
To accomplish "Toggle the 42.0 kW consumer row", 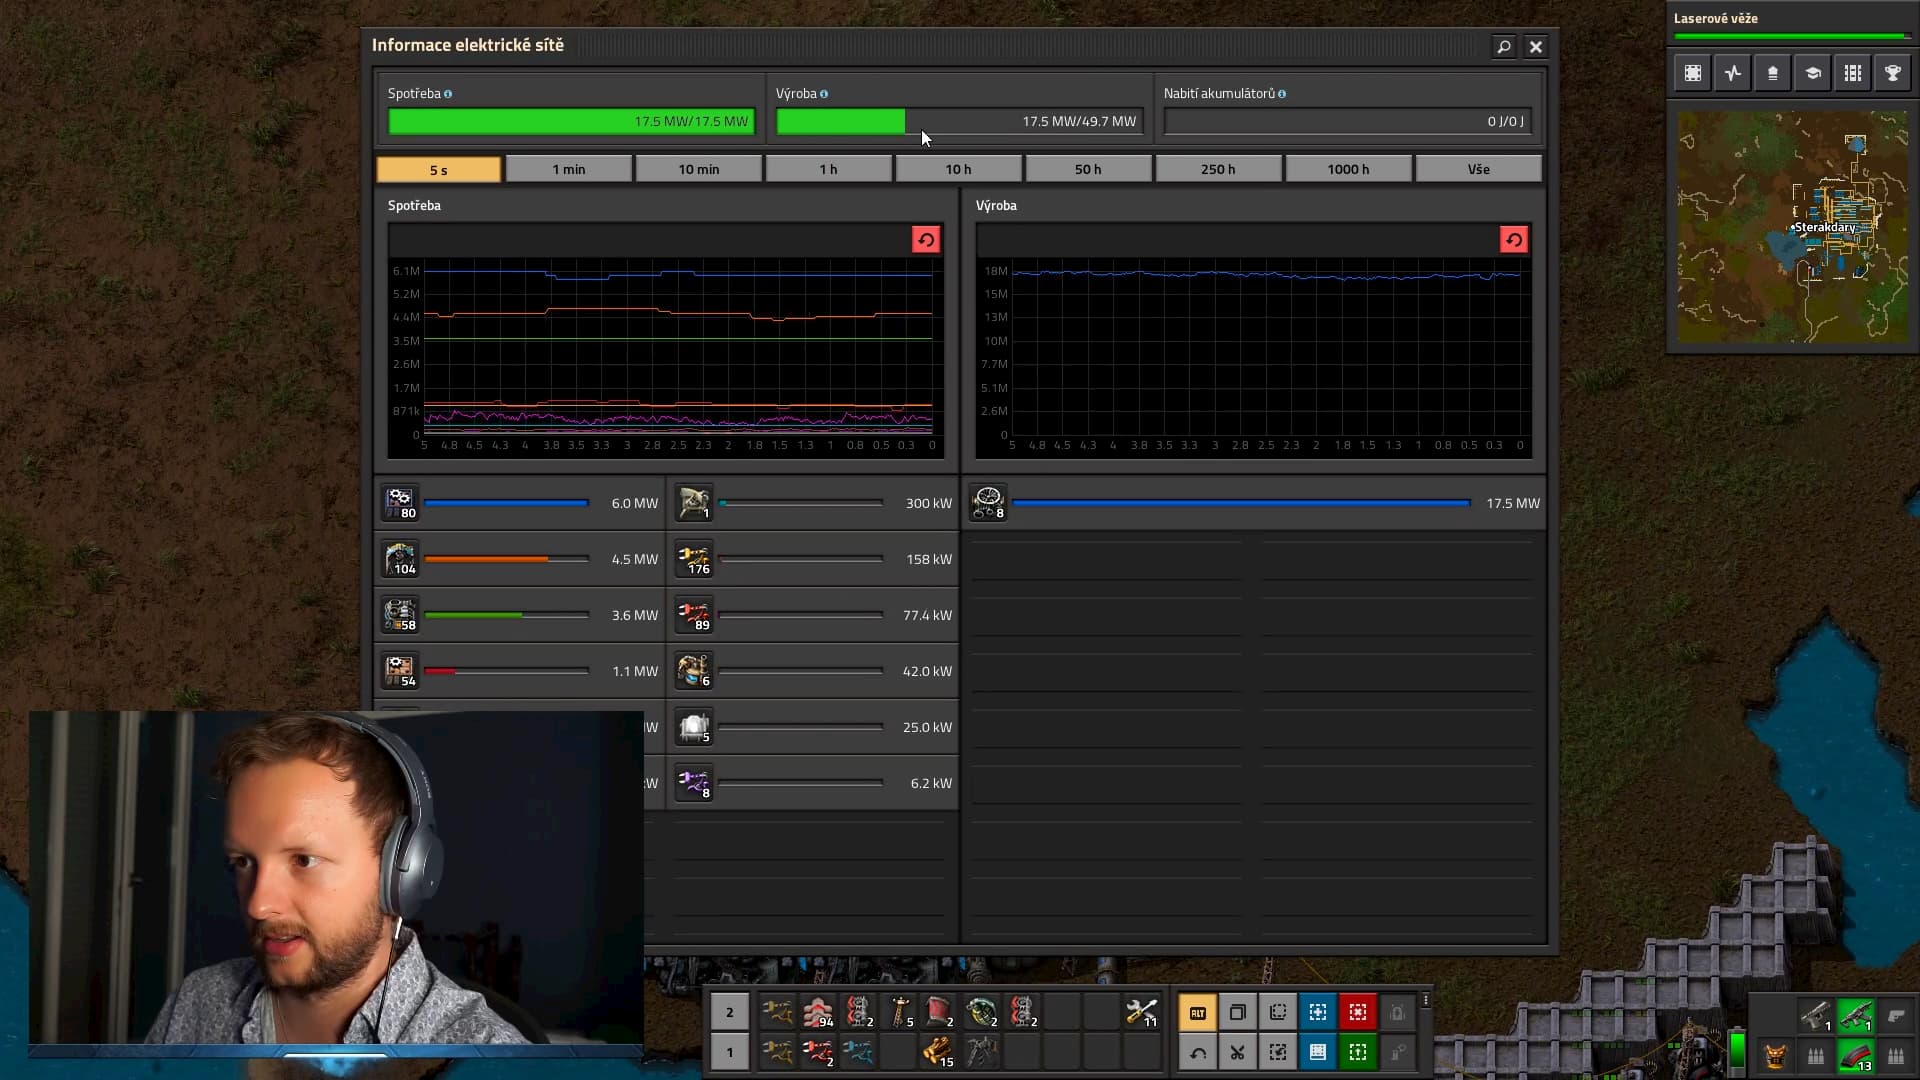I will pos(813,671).
